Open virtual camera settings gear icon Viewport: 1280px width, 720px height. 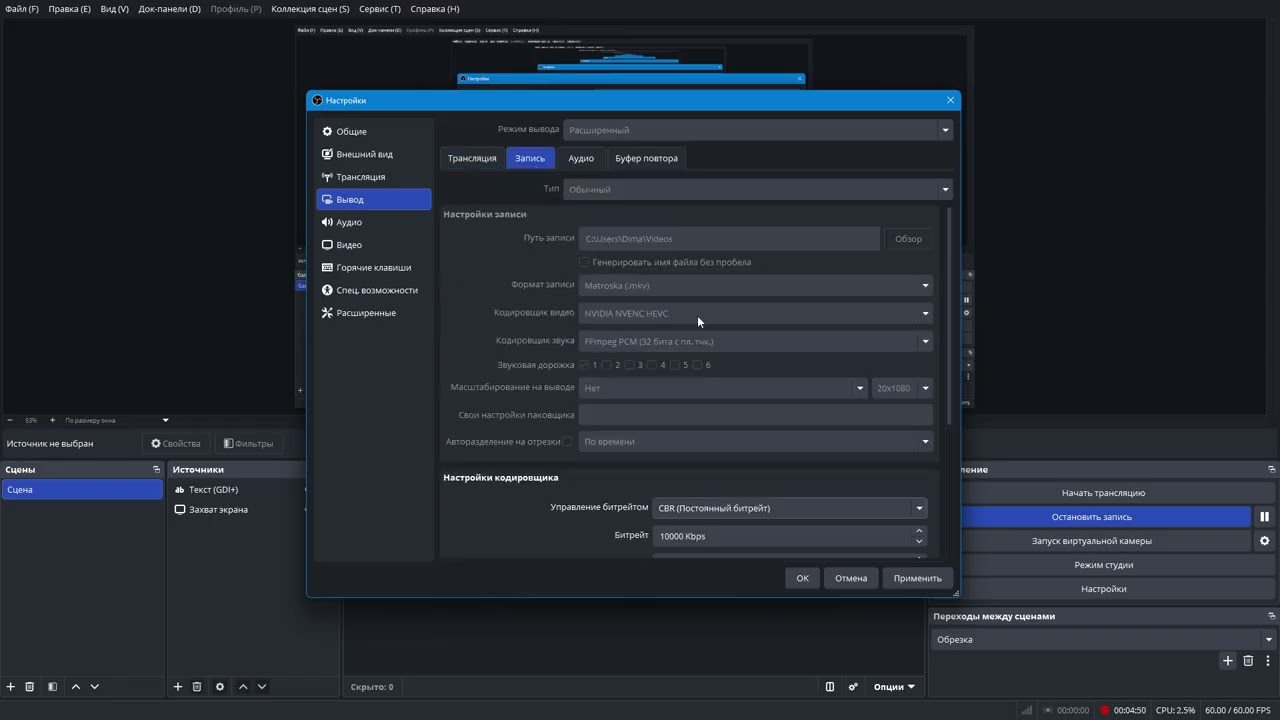[1265, 541]
